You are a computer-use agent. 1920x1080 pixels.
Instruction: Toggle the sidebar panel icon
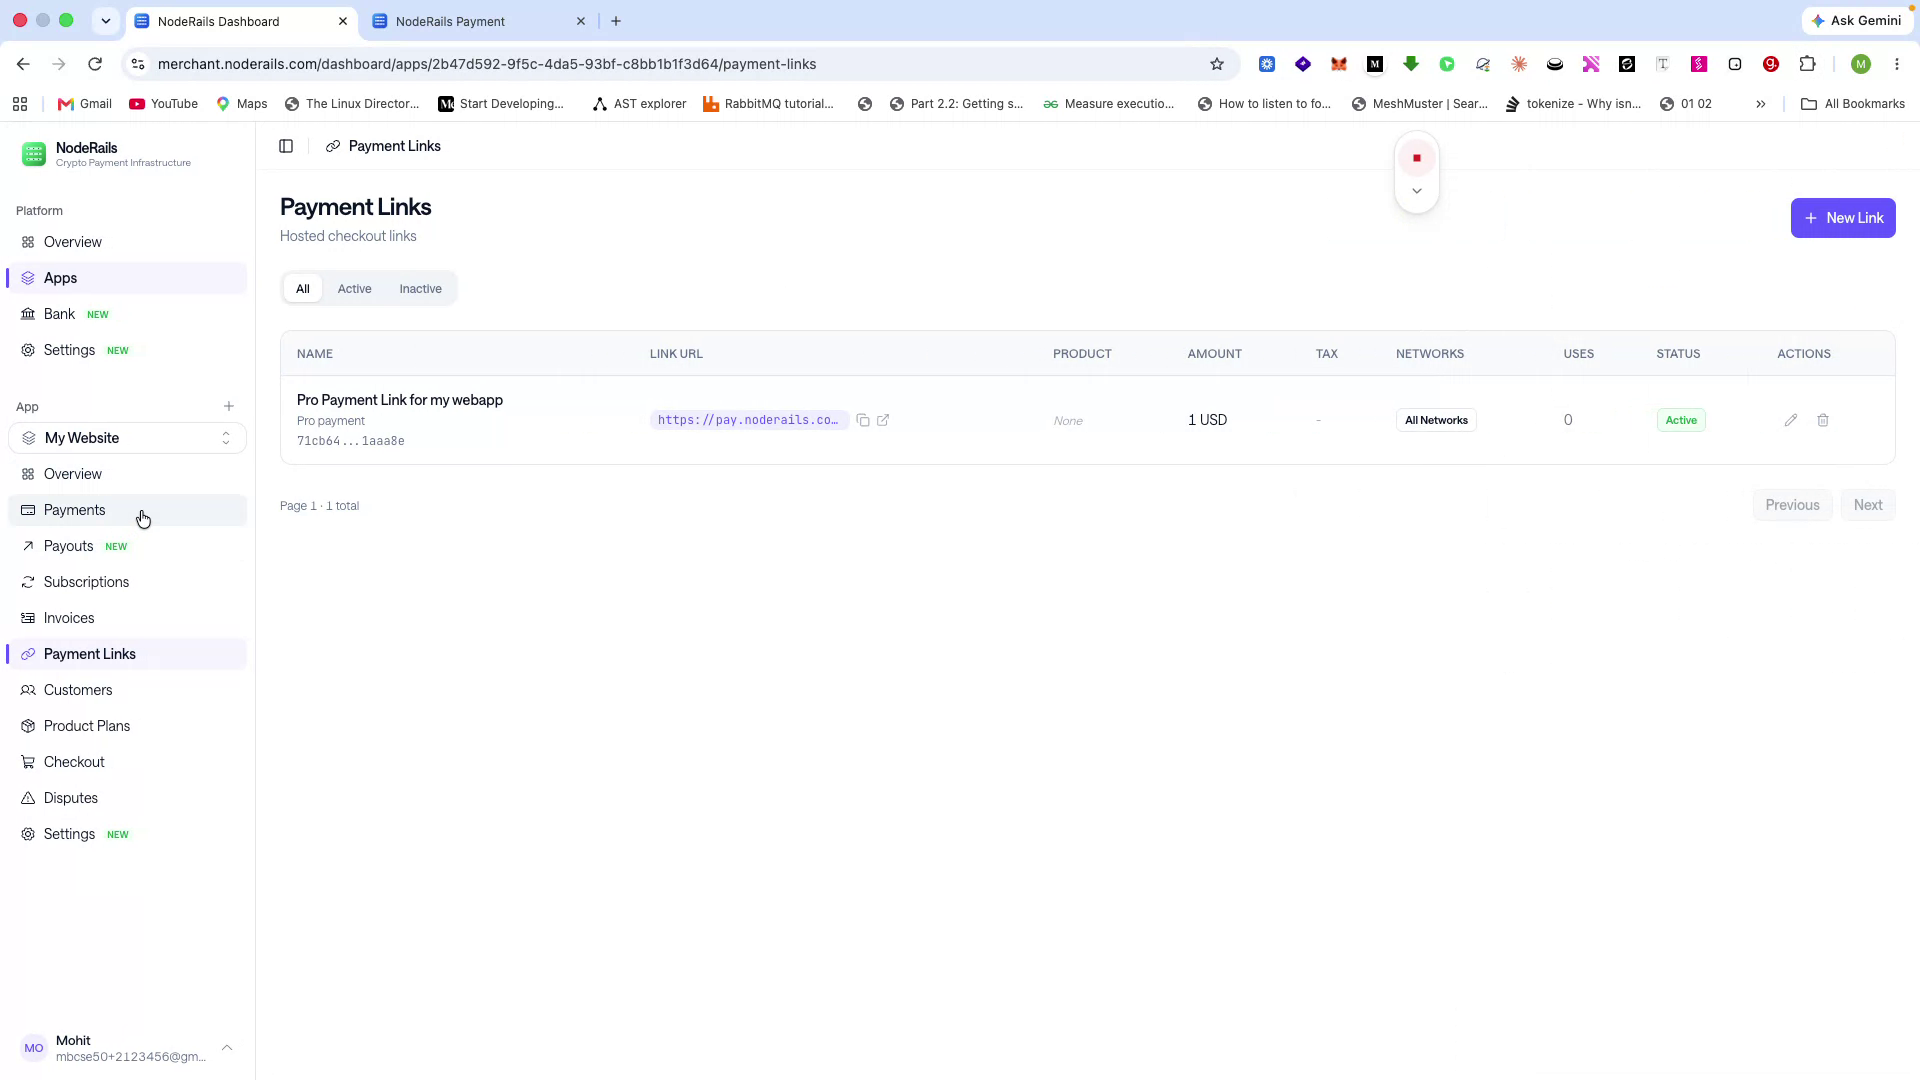(286, 146)
